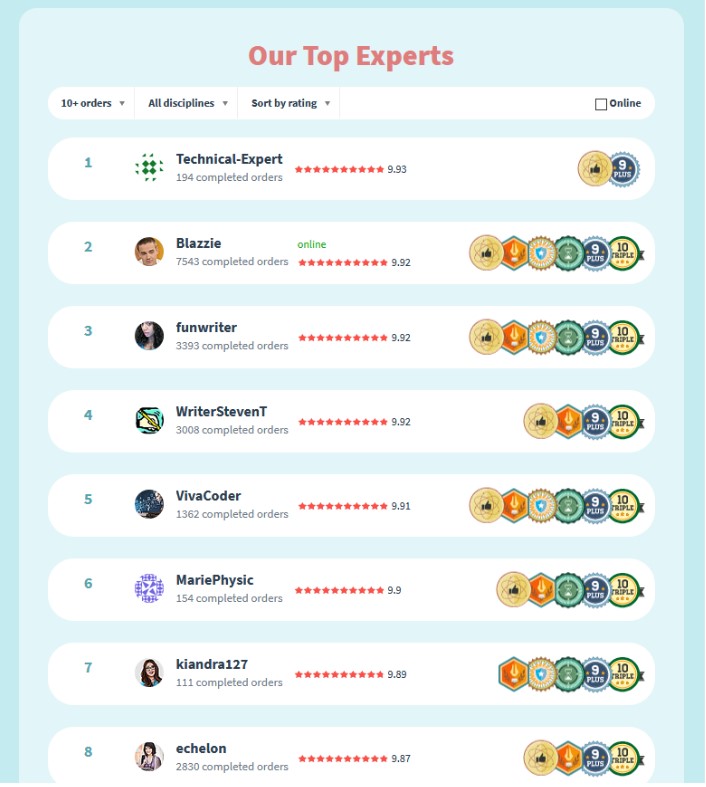
Task: Click the 9 Plus badge for Technical-Expert
Action: 623,169
